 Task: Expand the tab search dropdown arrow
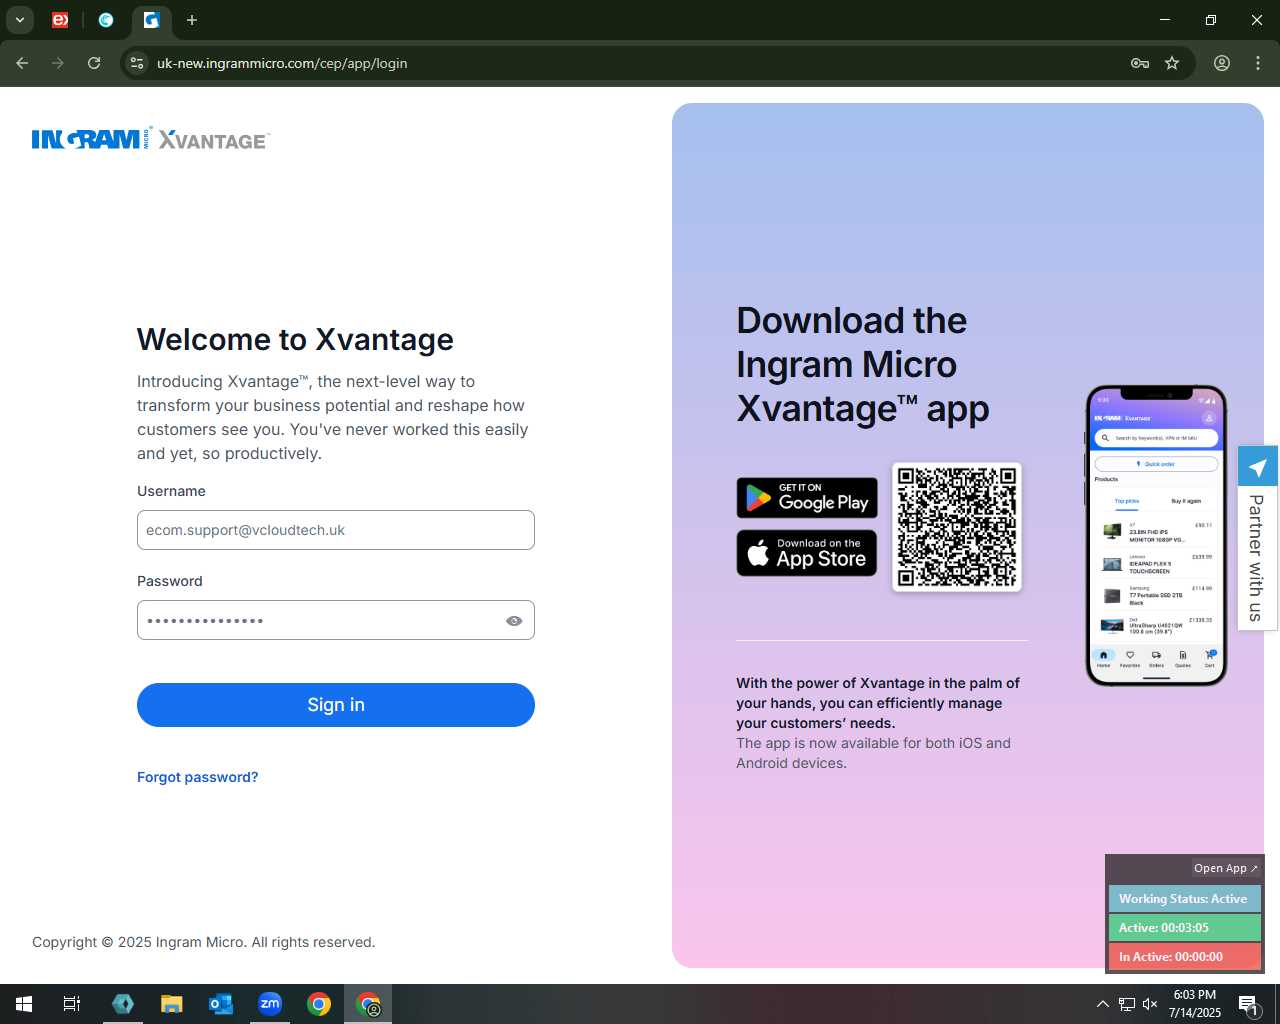click(x=19, y=20)
